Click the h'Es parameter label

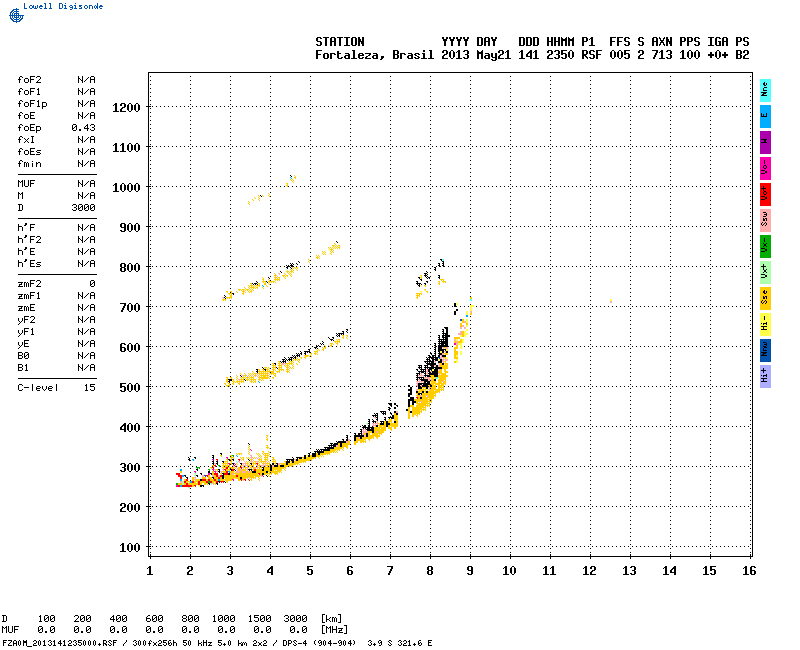(29, 264)
